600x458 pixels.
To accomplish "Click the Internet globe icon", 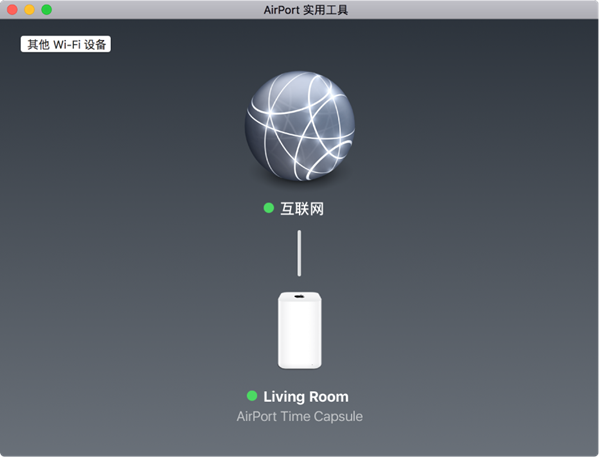I will 299,125.
